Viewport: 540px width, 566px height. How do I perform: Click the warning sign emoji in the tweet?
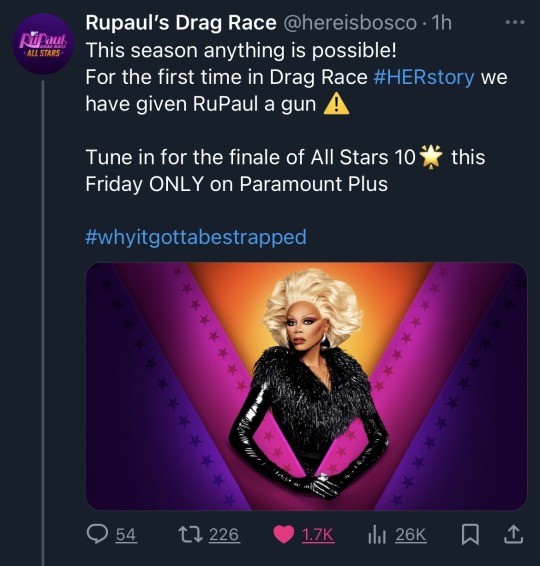pos(336,104)
